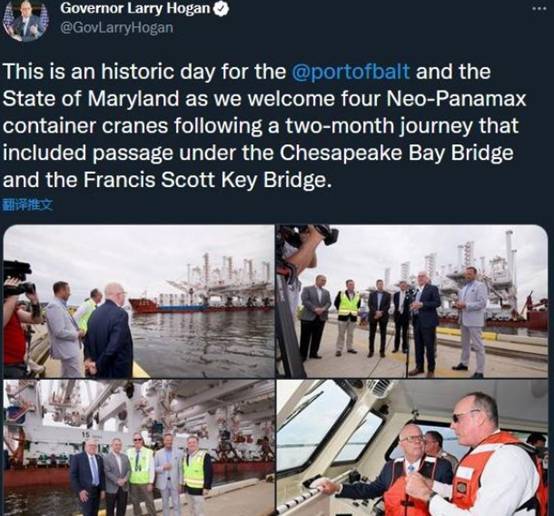This screenshot has width=554, height=516.
Task: Click the verified badge next to Larry Hogan
Action: tap(222, 9)
